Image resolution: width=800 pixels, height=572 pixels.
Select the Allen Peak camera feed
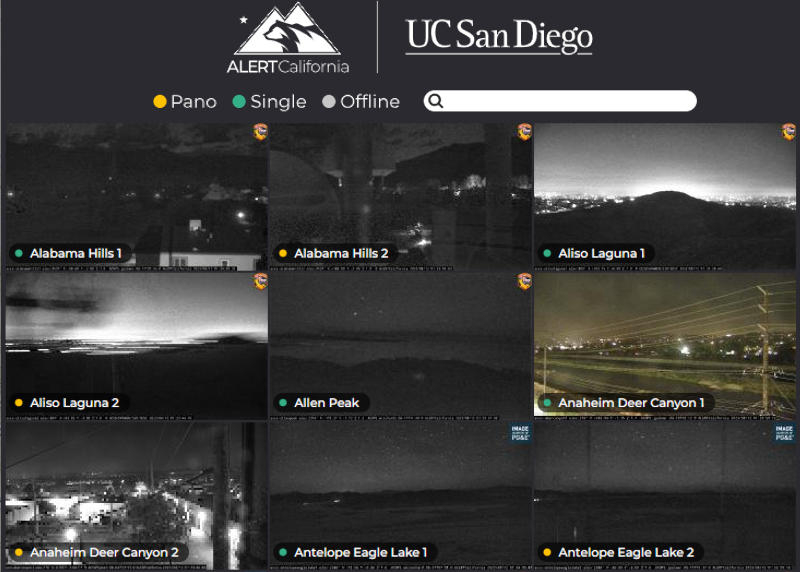401,346
